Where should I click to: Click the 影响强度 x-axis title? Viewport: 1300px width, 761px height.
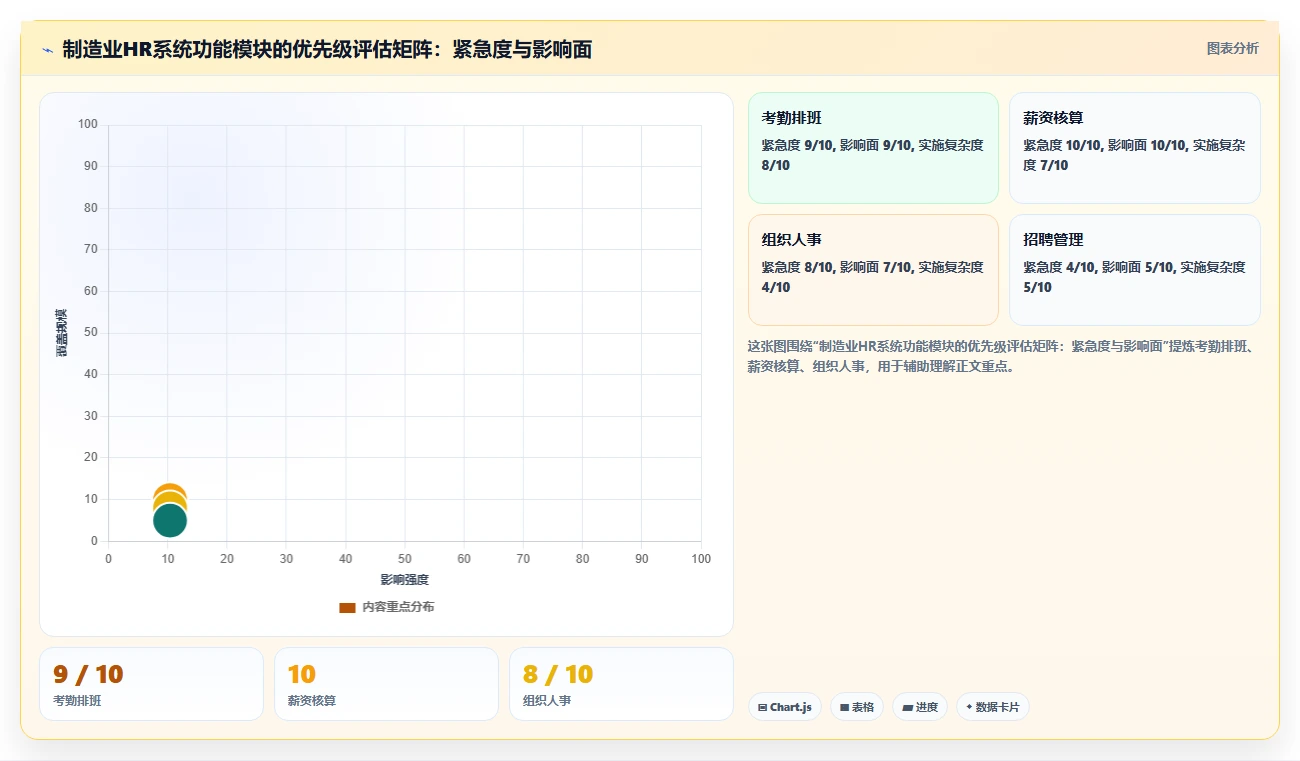tap(404, 580)
